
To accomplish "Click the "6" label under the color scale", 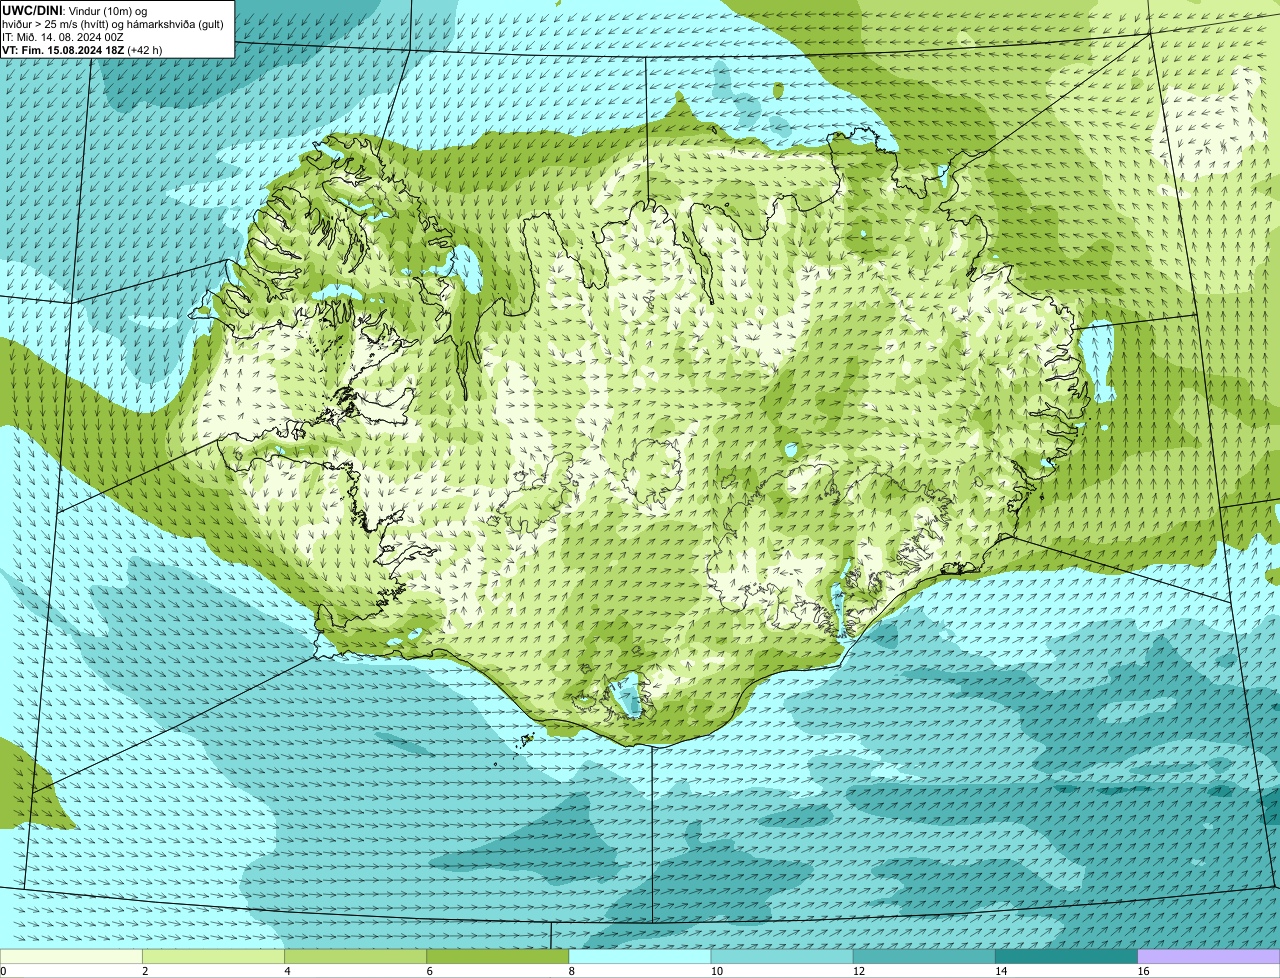I will [x=430, y=971].
